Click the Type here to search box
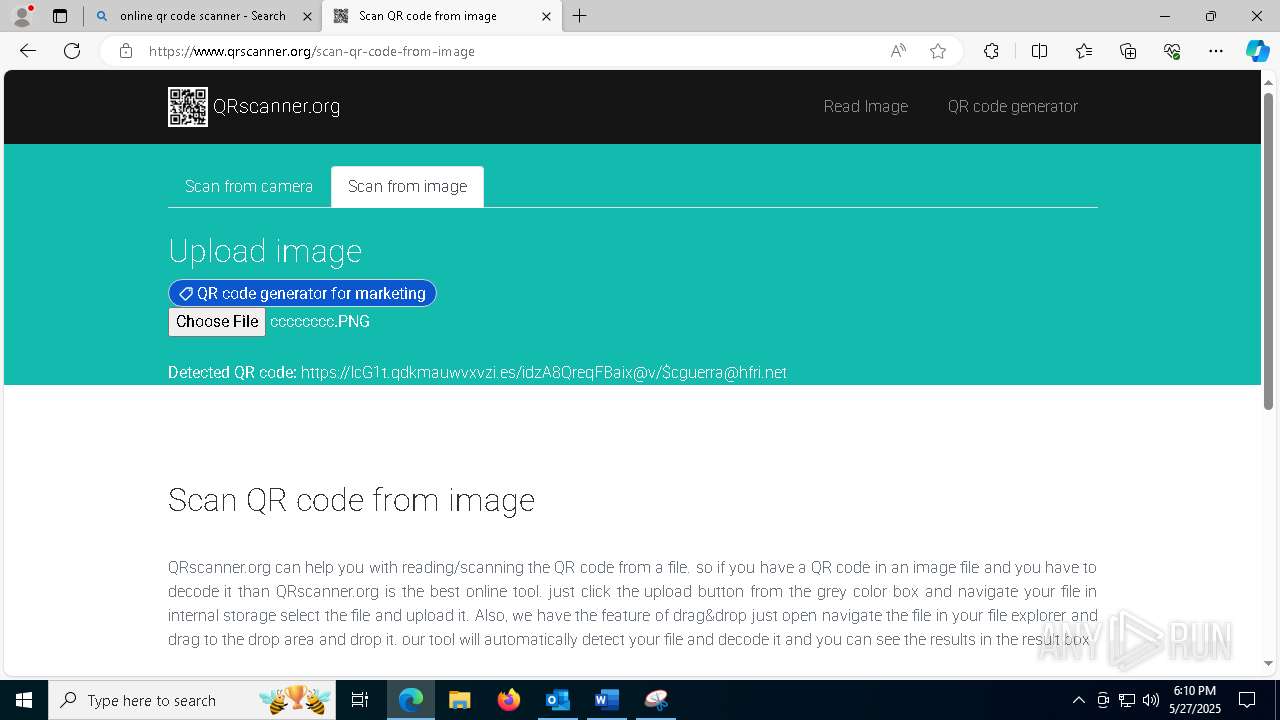This screenshot has width=1280, height=720. pyautogui.click(x=192, y=700)
